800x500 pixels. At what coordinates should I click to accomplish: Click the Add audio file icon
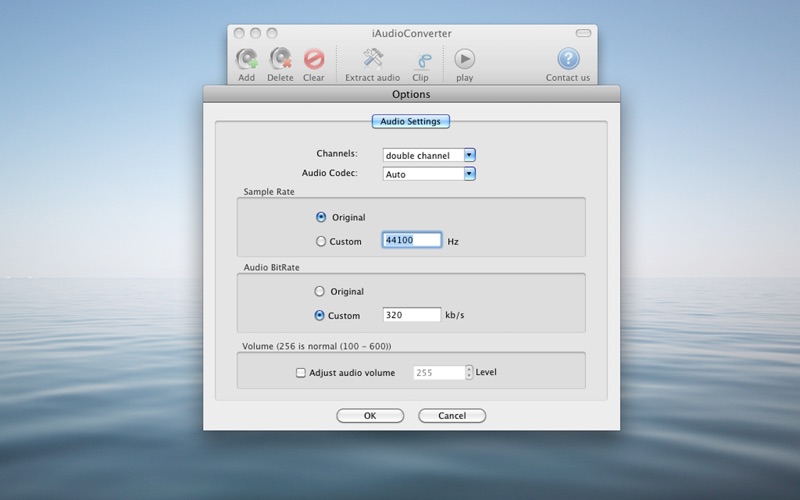tap(246, 59)
